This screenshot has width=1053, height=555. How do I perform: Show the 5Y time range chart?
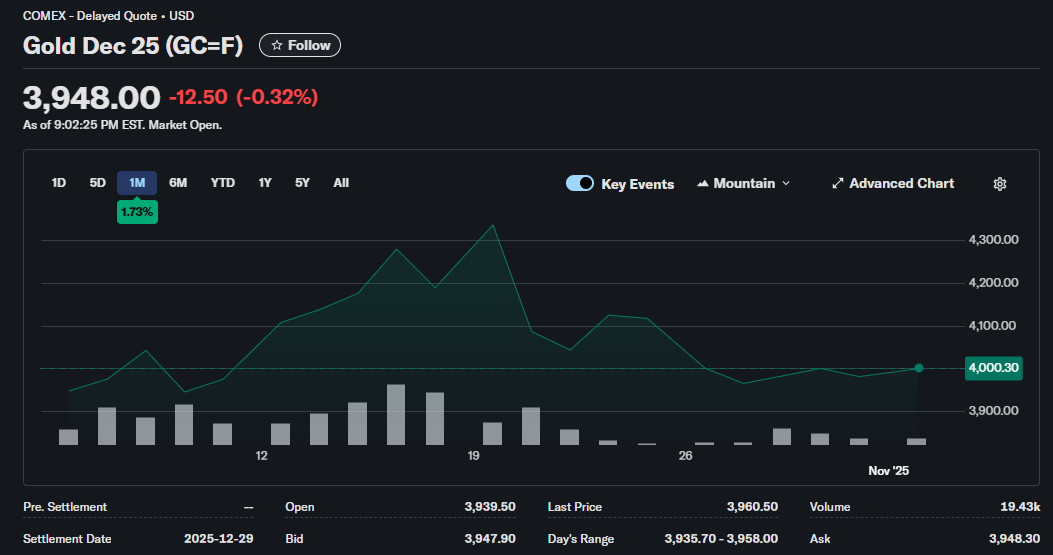[x=302, y=183]
